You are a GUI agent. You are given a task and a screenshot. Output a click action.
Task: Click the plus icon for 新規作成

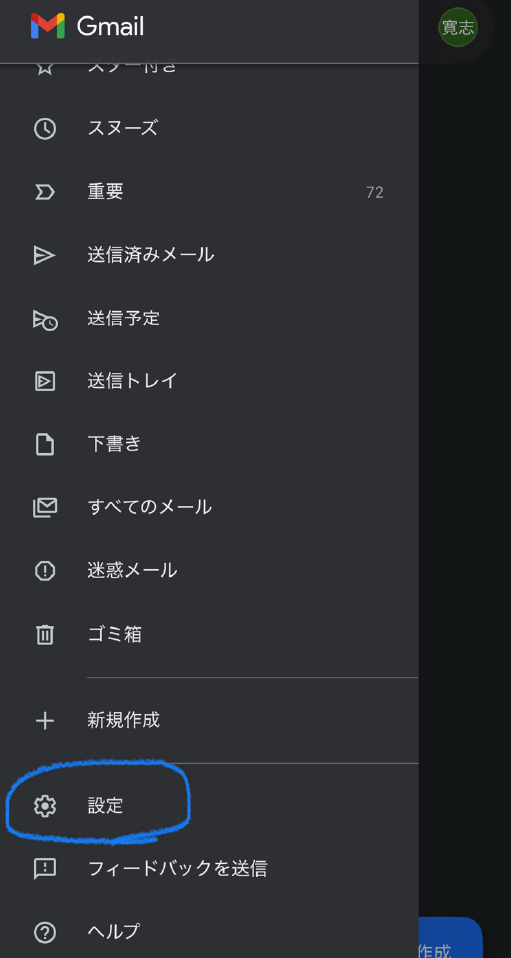(x=45, y=721)
